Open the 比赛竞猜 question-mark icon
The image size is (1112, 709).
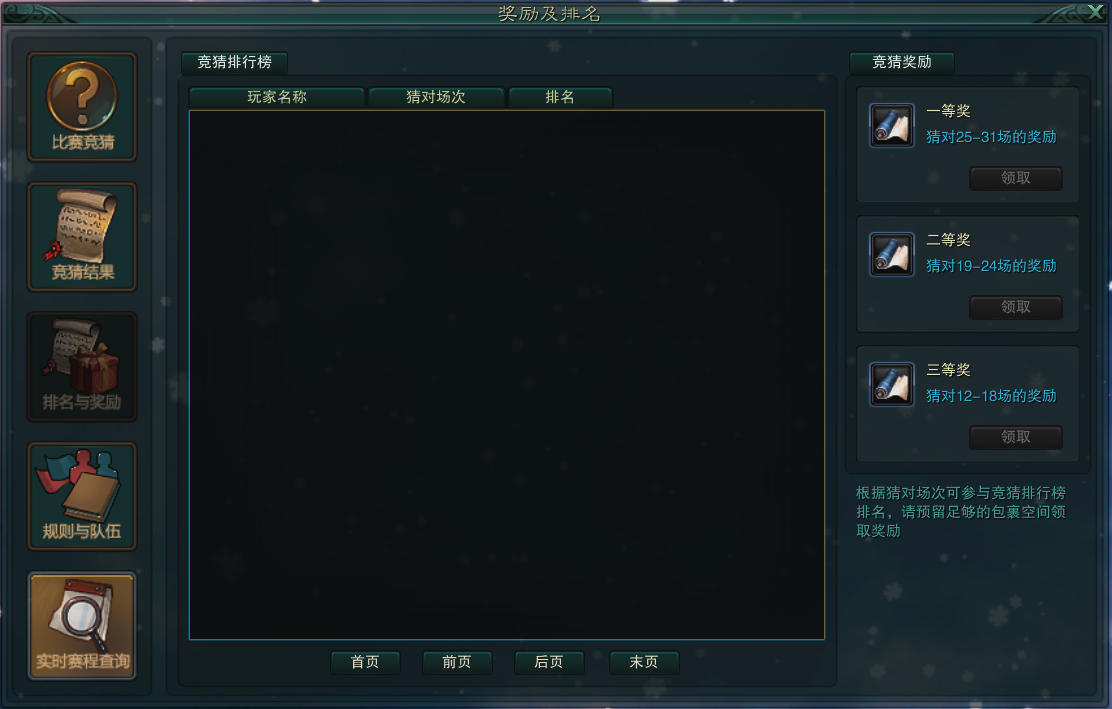[82, 107]
